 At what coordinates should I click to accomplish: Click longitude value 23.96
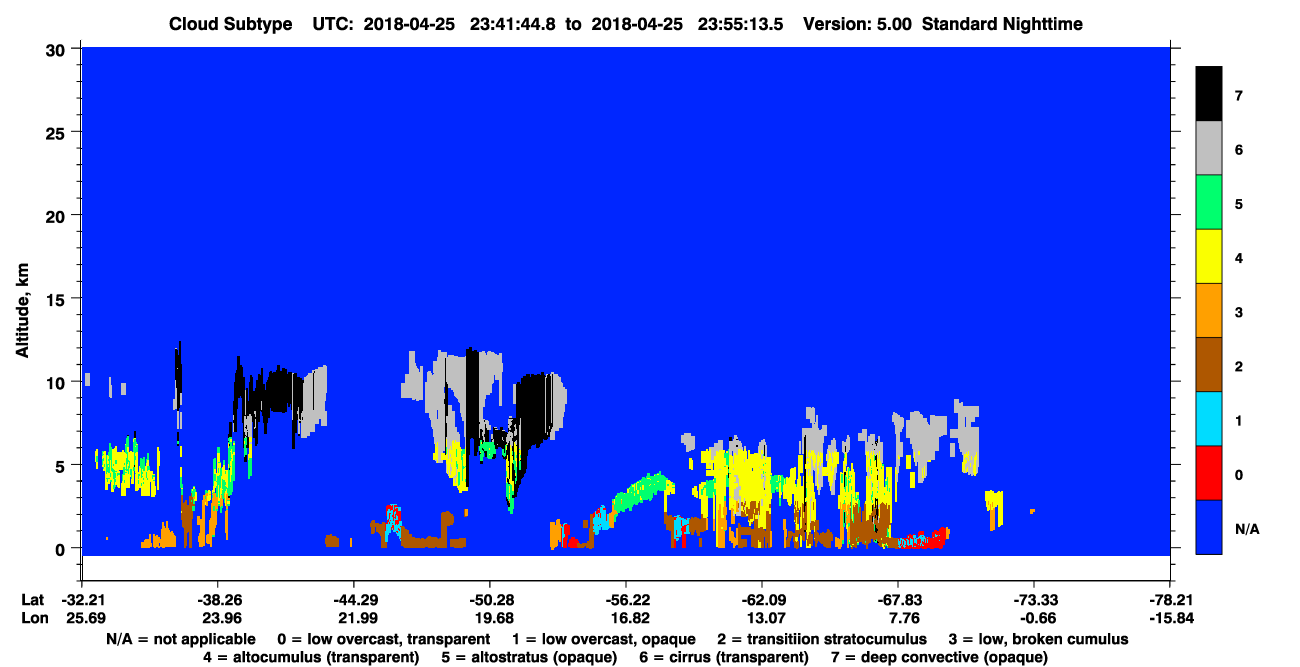[217, 618]
